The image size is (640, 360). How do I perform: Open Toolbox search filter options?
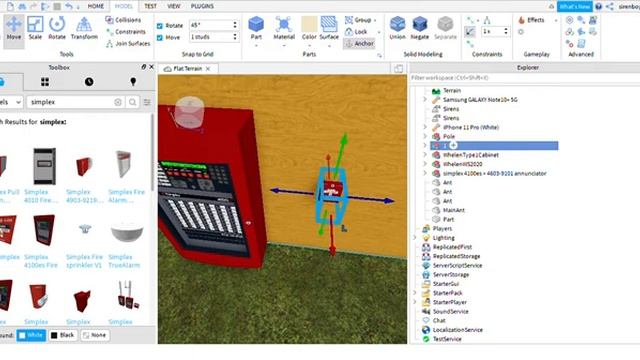pos(147,102)
